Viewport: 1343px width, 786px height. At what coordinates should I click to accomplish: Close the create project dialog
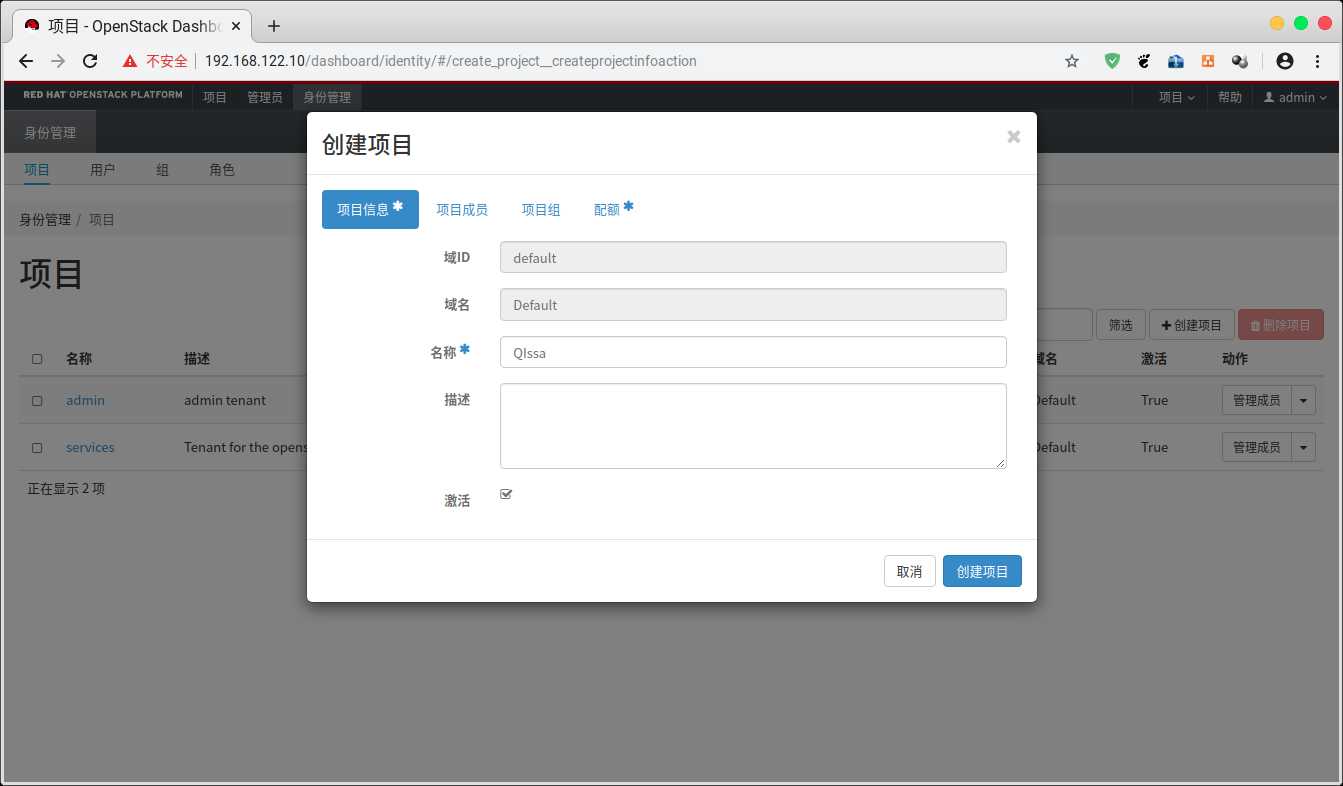[1014, 137]
